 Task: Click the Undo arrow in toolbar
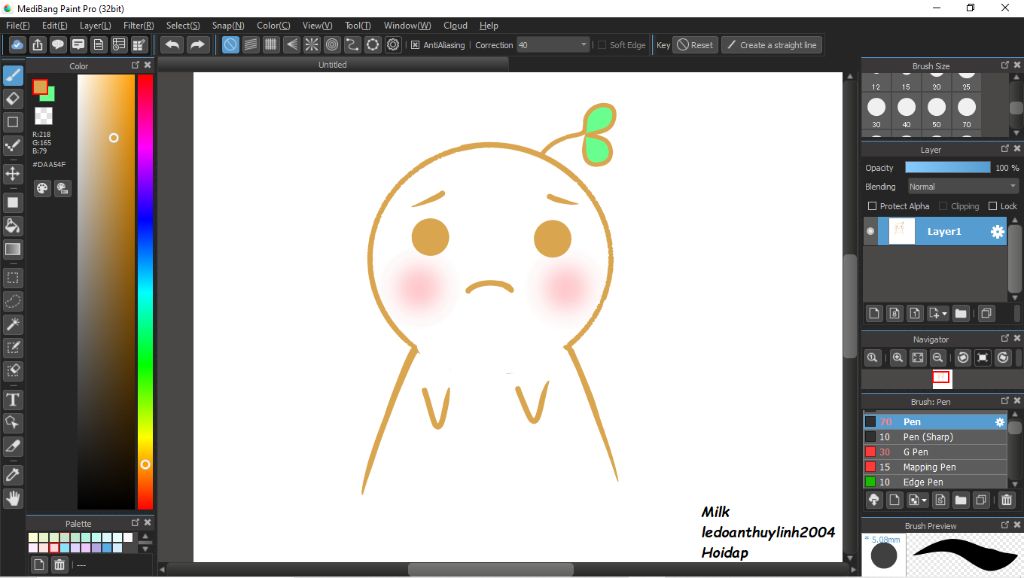172,45
